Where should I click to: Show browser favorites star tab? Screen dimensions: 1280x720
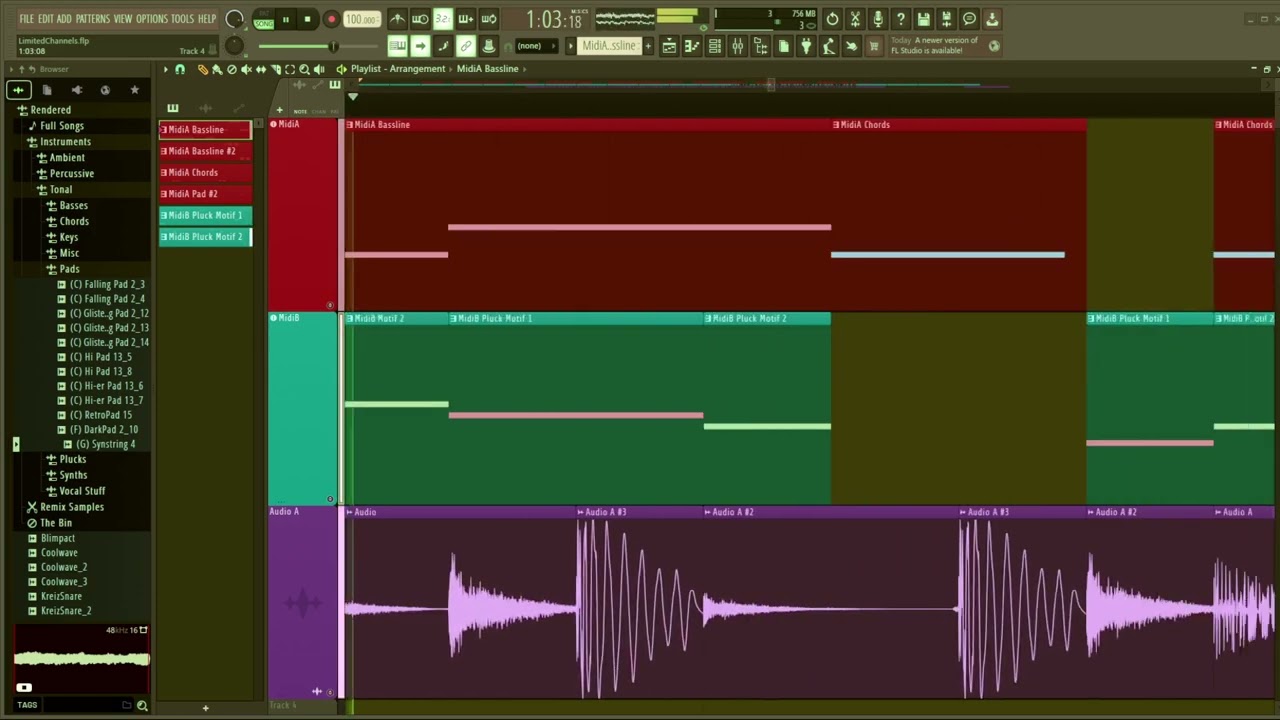(134, 90)
